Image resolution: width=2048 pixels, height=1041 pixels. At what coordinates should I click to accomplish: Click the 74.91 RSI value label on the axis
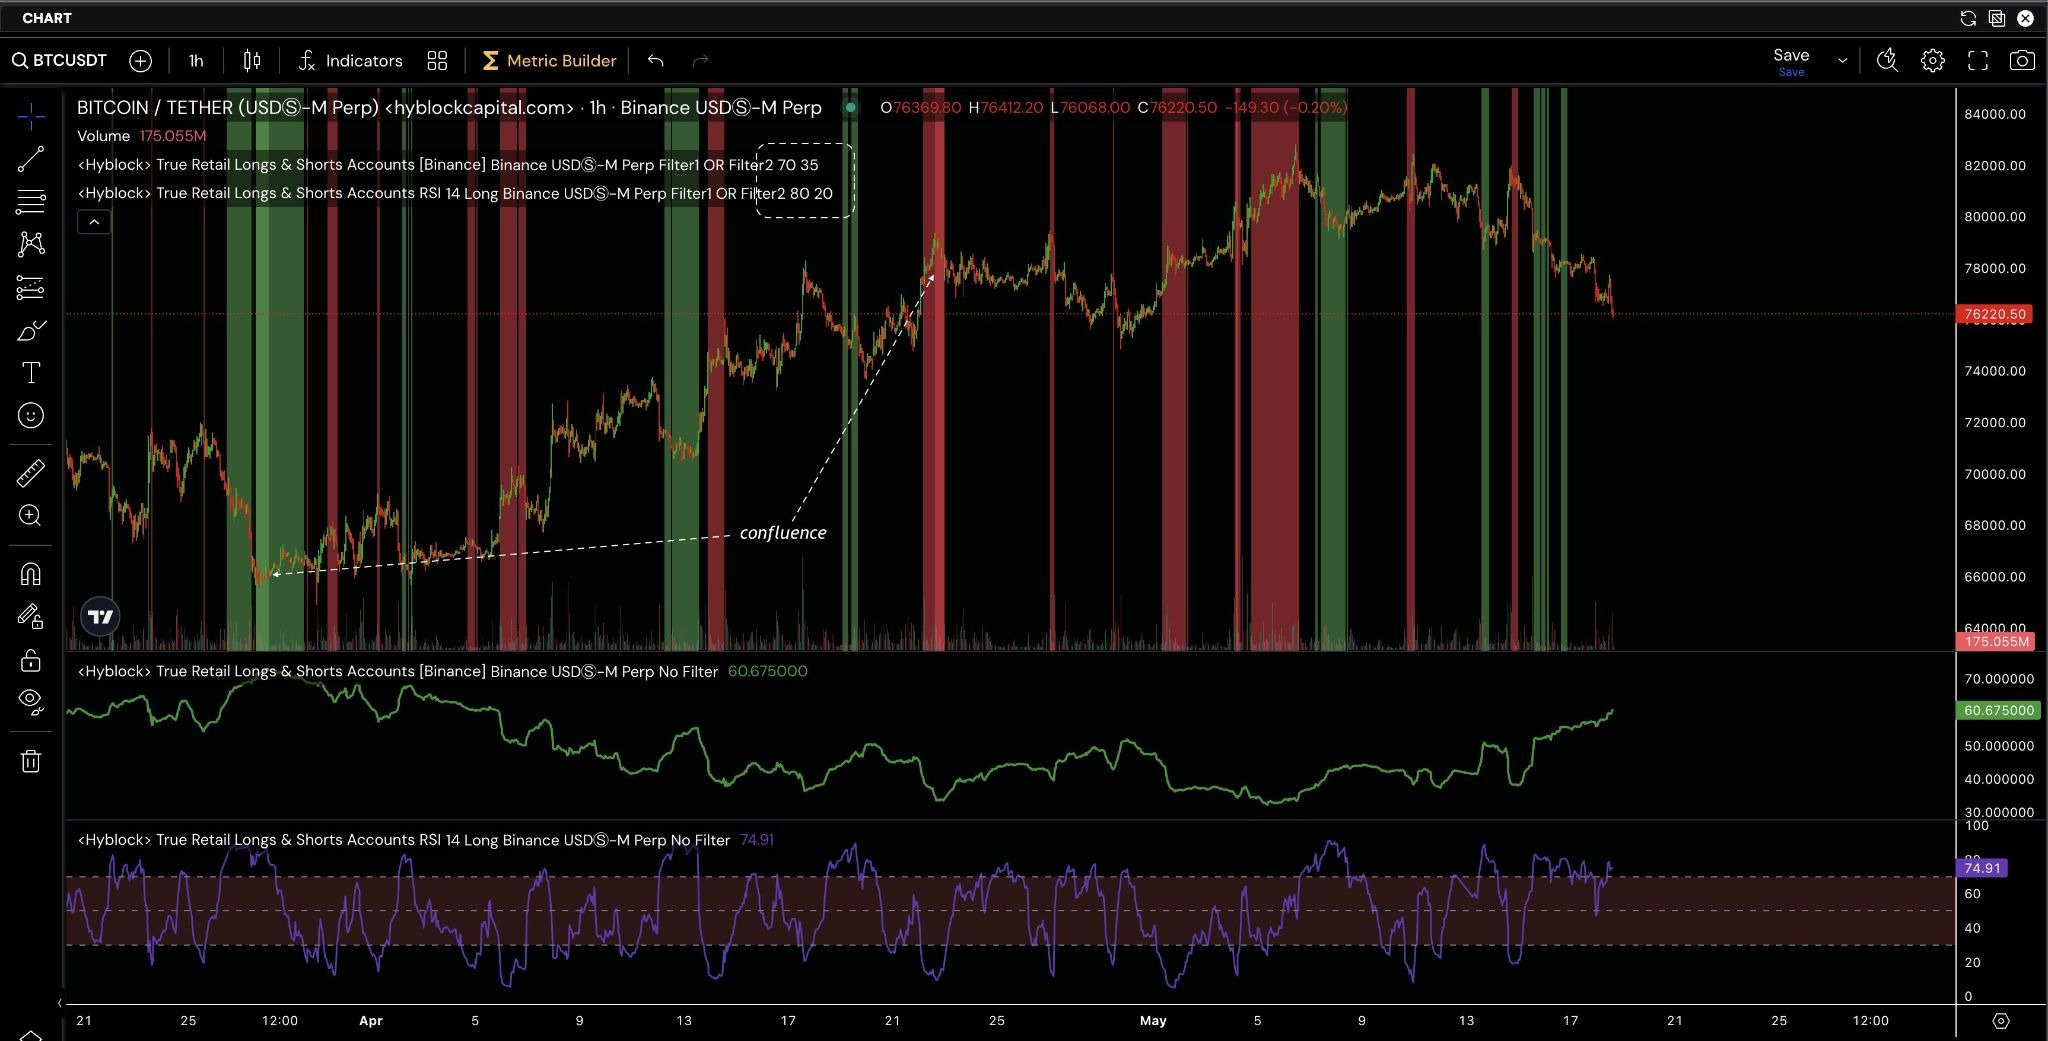(1982, 868)
